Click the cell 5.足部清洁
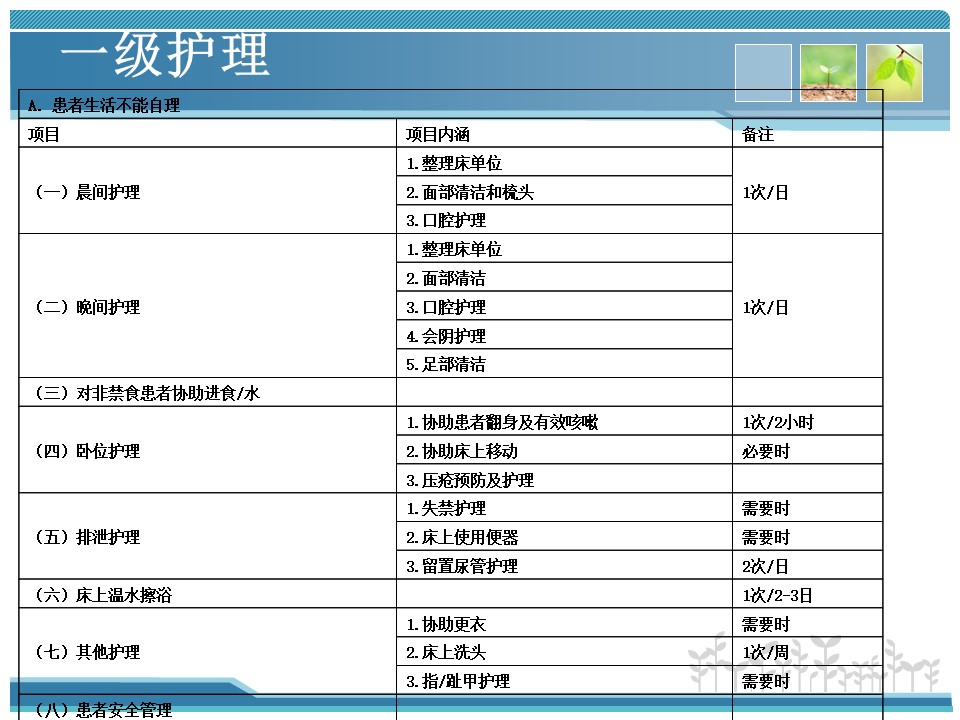Image resolution: width=960 pixels, height=720 pixels. [x=564, y=364]
